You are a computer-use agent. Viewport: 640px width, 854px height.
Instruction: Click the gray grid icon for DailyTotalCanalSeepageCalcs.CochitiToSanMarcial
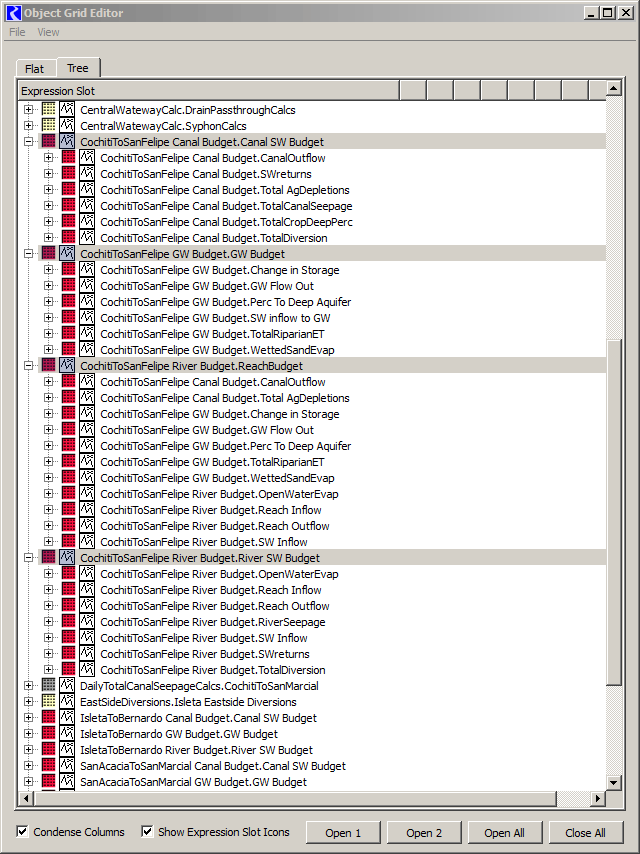click(x=48, y=686)
